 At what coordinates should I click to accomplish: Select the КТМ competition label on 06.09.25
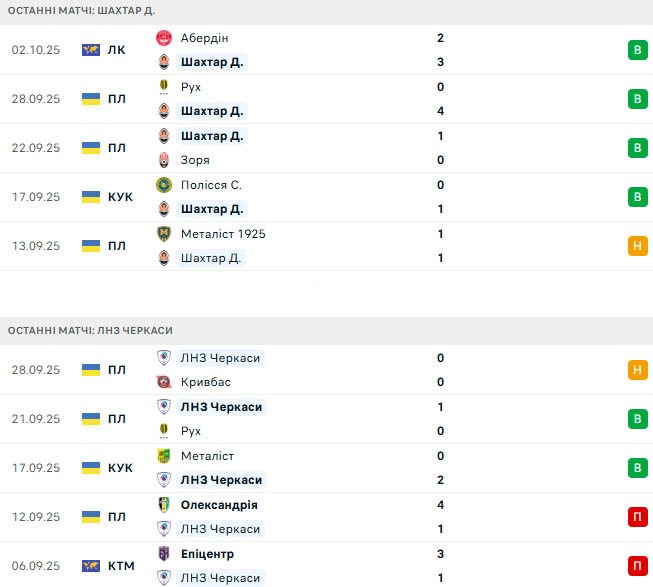tap(120, 566)
